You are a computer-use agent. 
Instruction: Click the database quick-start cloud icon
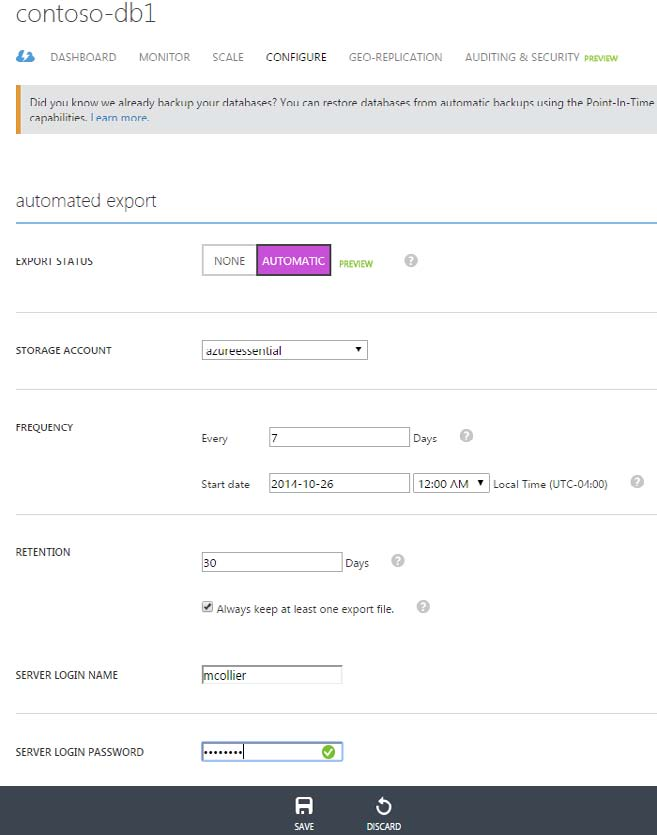click(26, 57)
